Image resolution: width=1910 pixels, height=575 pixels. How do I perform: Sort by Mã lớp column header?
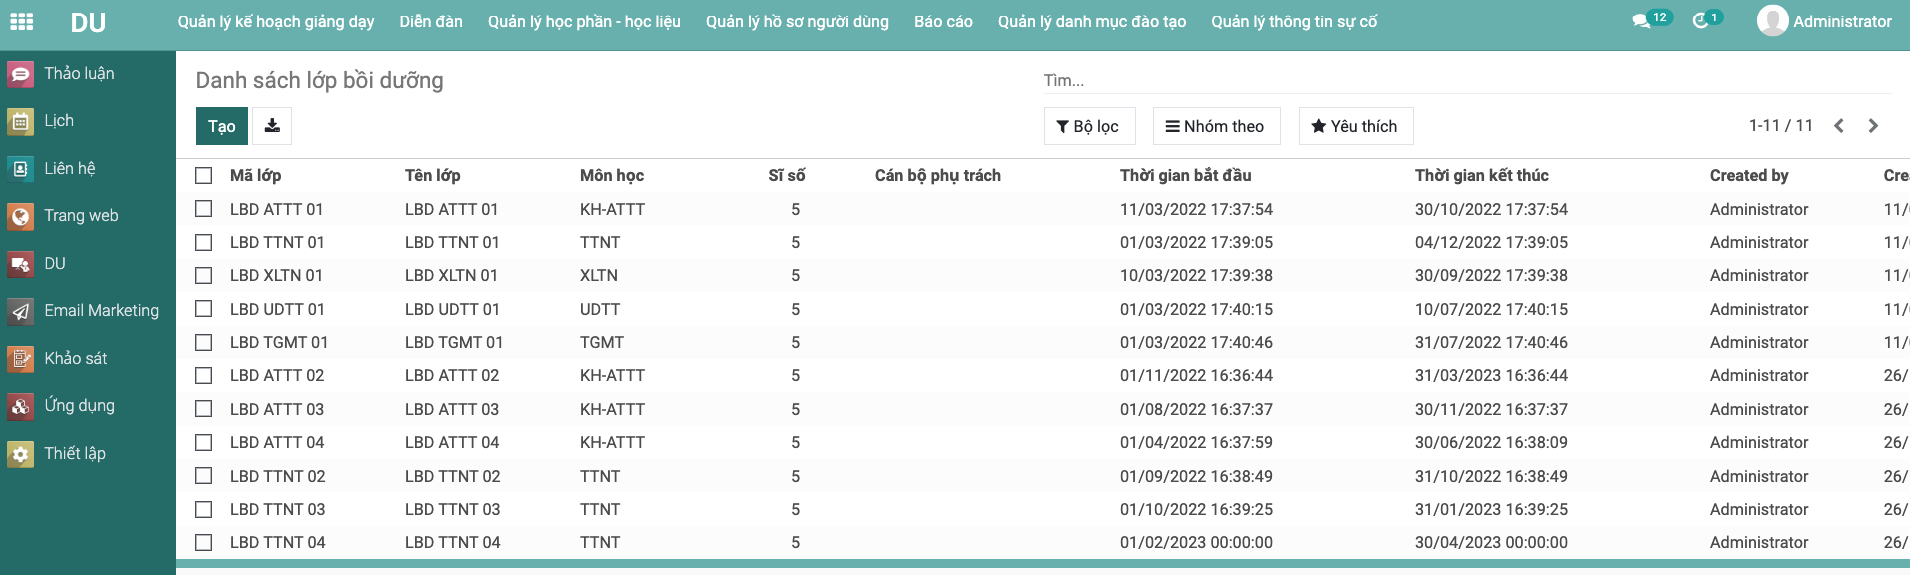click(255, 176)
